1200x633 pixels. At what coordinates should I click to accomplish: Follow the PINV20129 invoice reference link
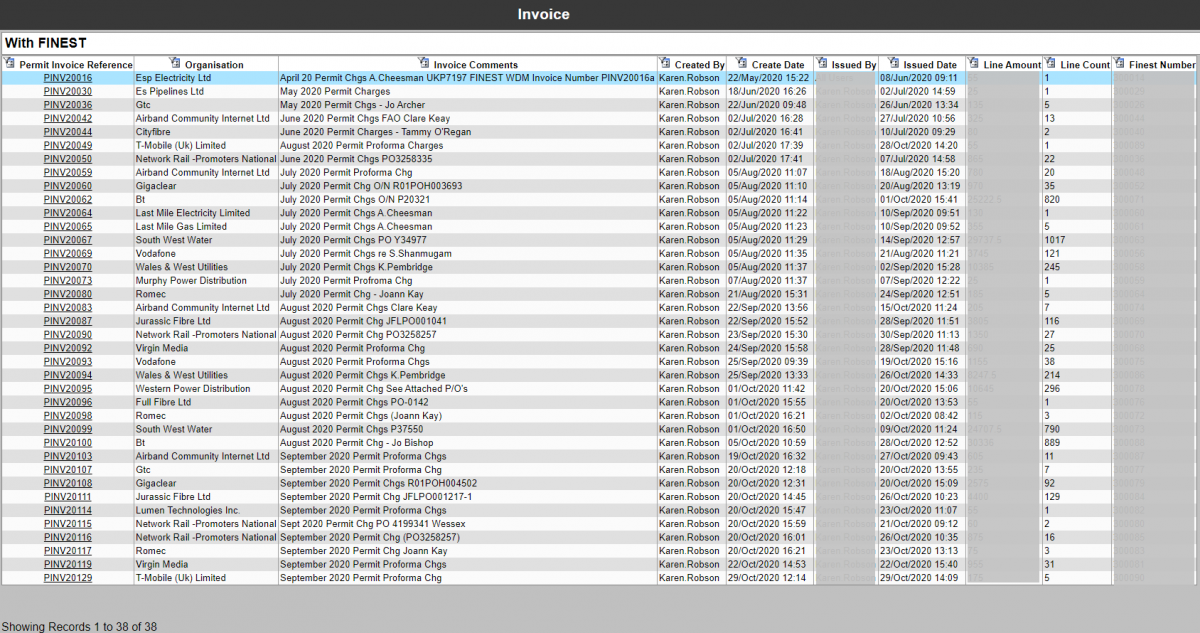point(68,578)
